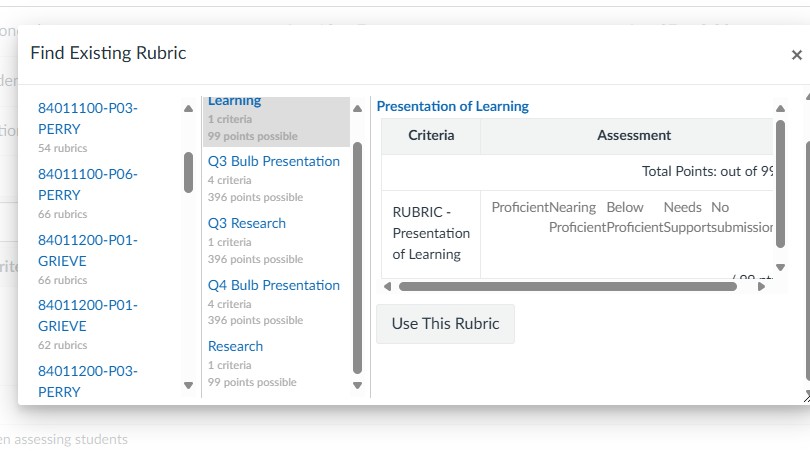Image resolution: width=810 pixels, height=457 pixels.
Task: Open 84011200-P01-GRIEVE with 66 rubrics
Action: click(87, 250)
